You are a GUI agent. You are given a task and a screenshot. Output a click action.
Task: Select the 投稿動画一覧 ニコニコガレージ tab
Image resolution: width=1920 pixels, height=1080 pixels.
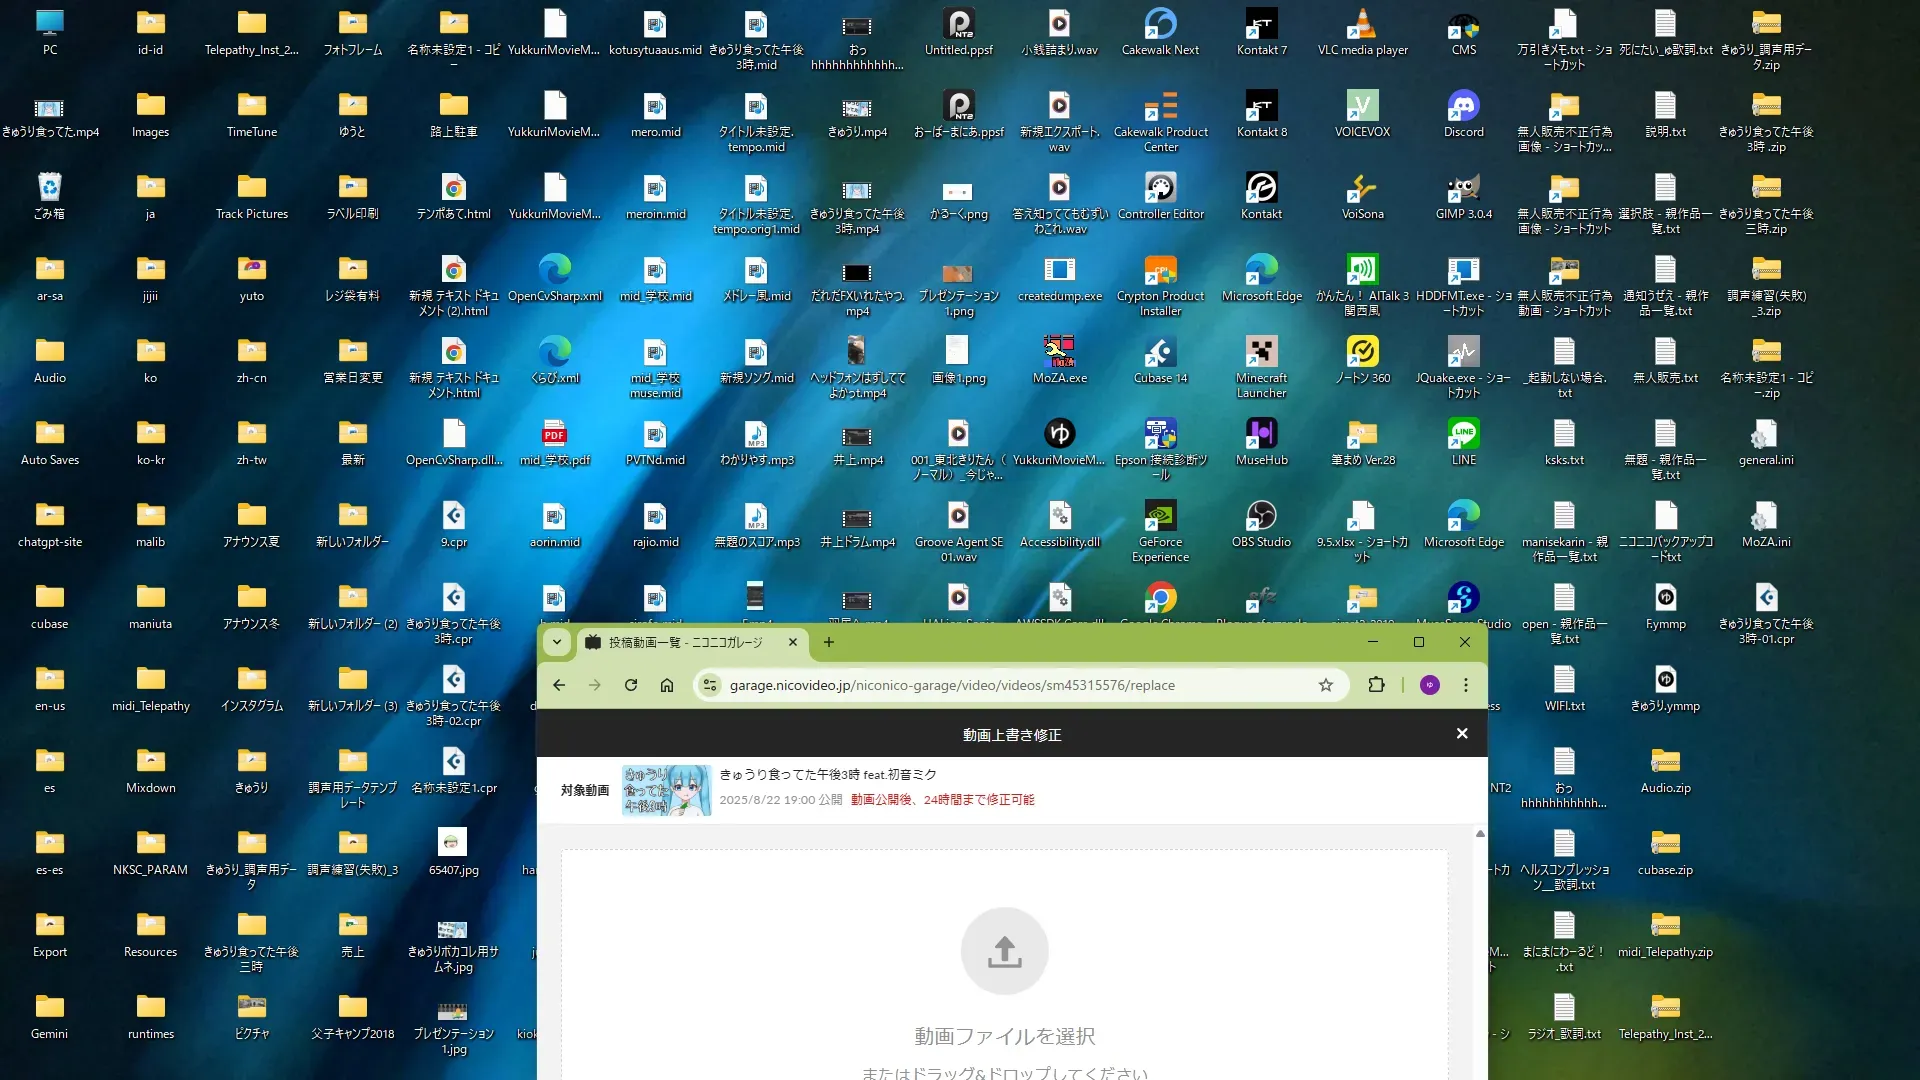coord(685,642)
